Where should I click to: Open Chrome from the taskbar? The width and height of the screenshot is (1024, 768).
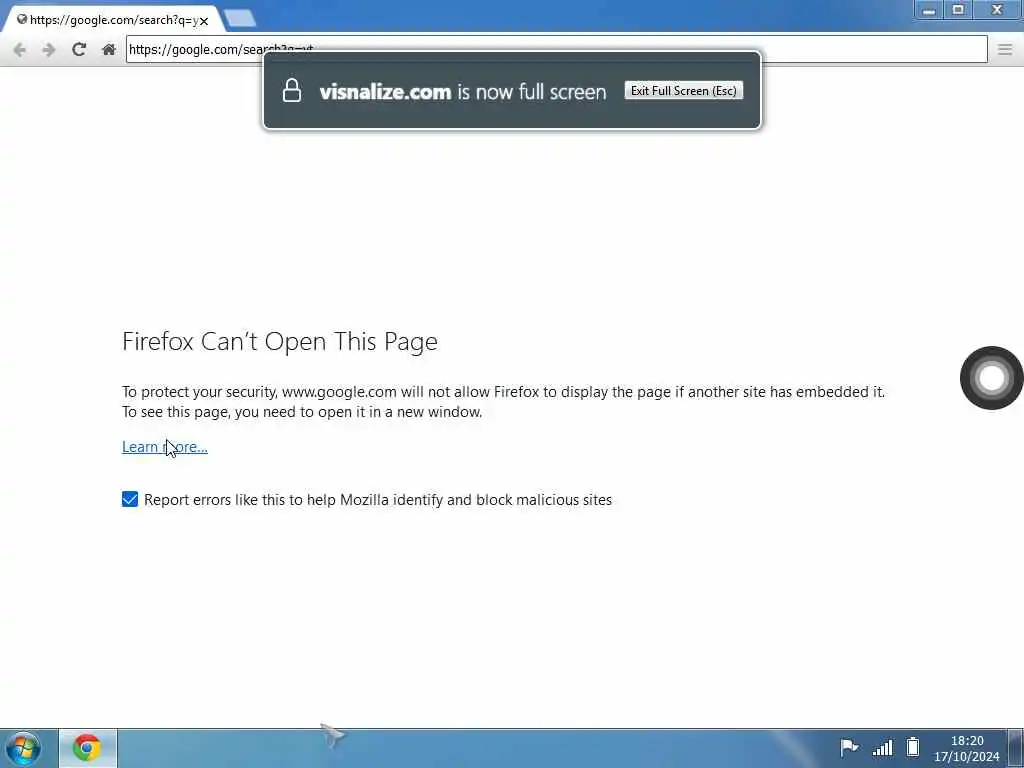coord(88,748)
